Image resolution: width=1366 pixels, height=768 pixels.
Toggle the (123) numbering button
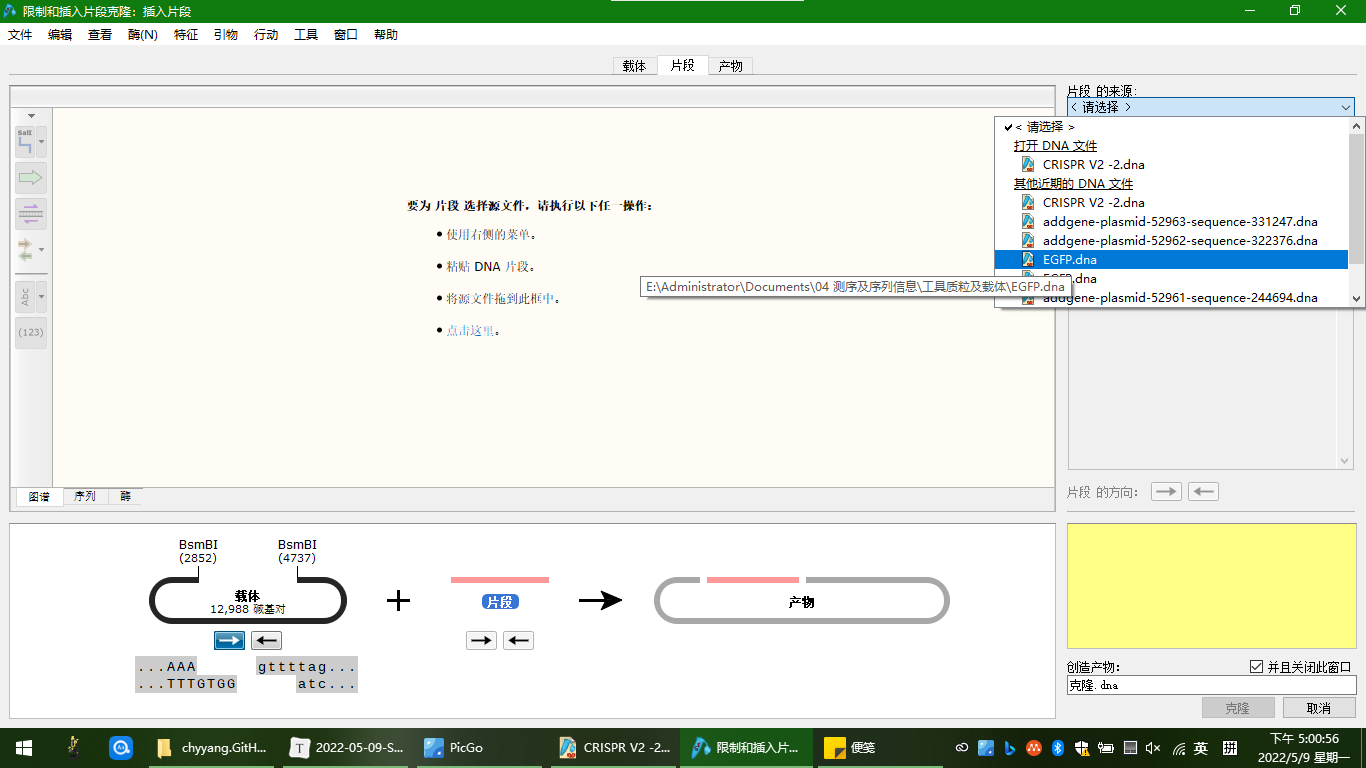click(31, 332)
